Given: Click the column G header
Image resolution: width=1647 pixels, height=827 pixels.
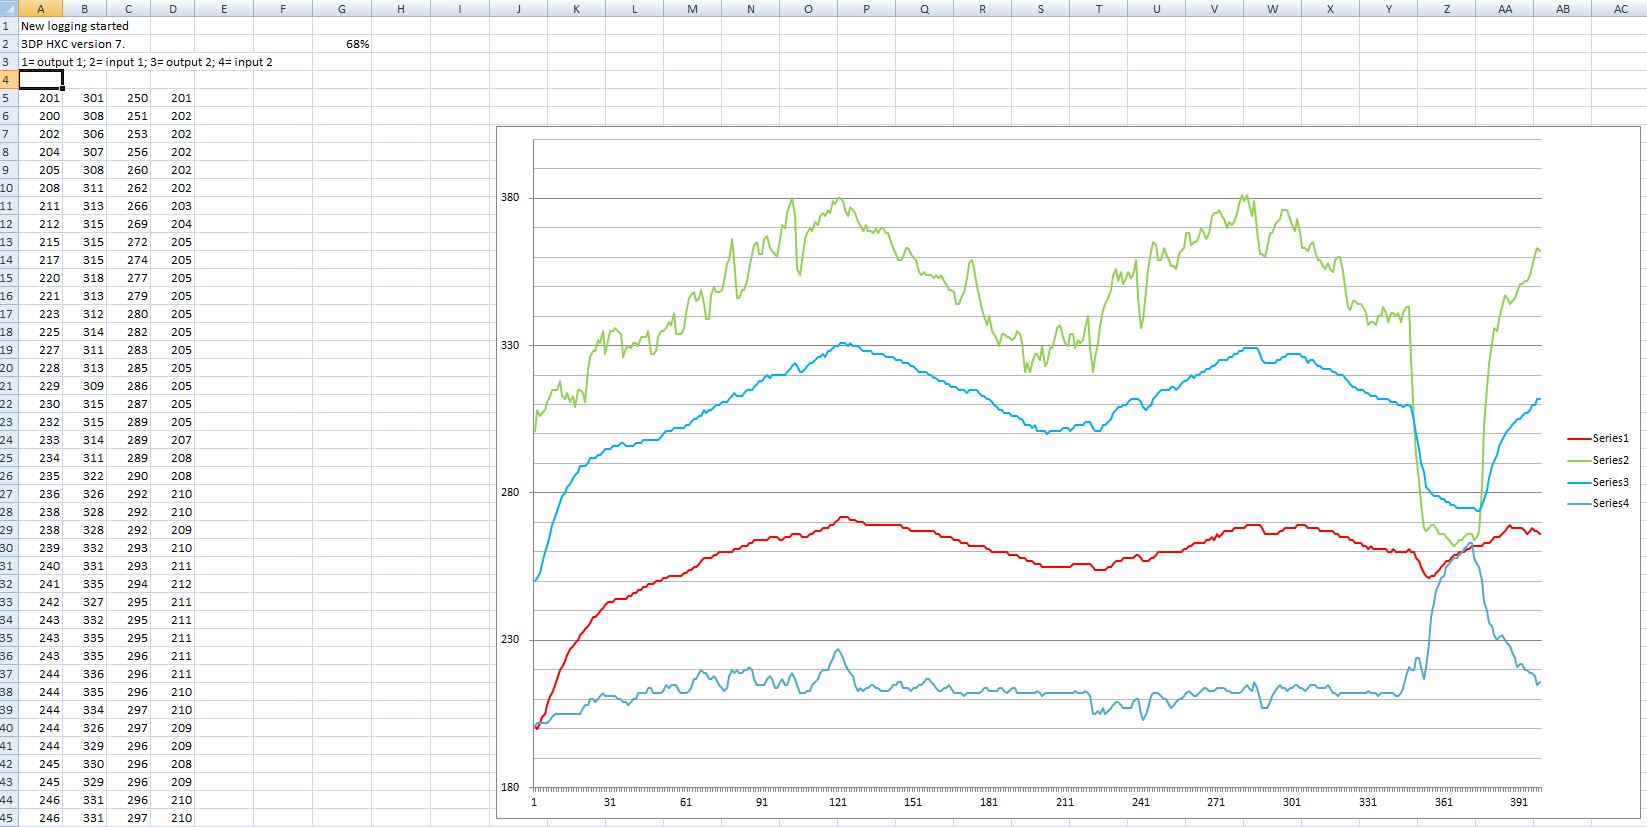Looking at the screenshot, I should [342, 8].
